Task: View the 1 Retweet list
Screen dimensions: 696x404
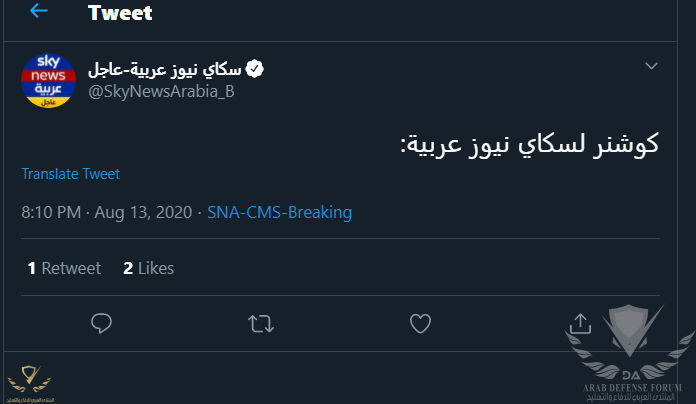Action: click(x=64, y=268)
